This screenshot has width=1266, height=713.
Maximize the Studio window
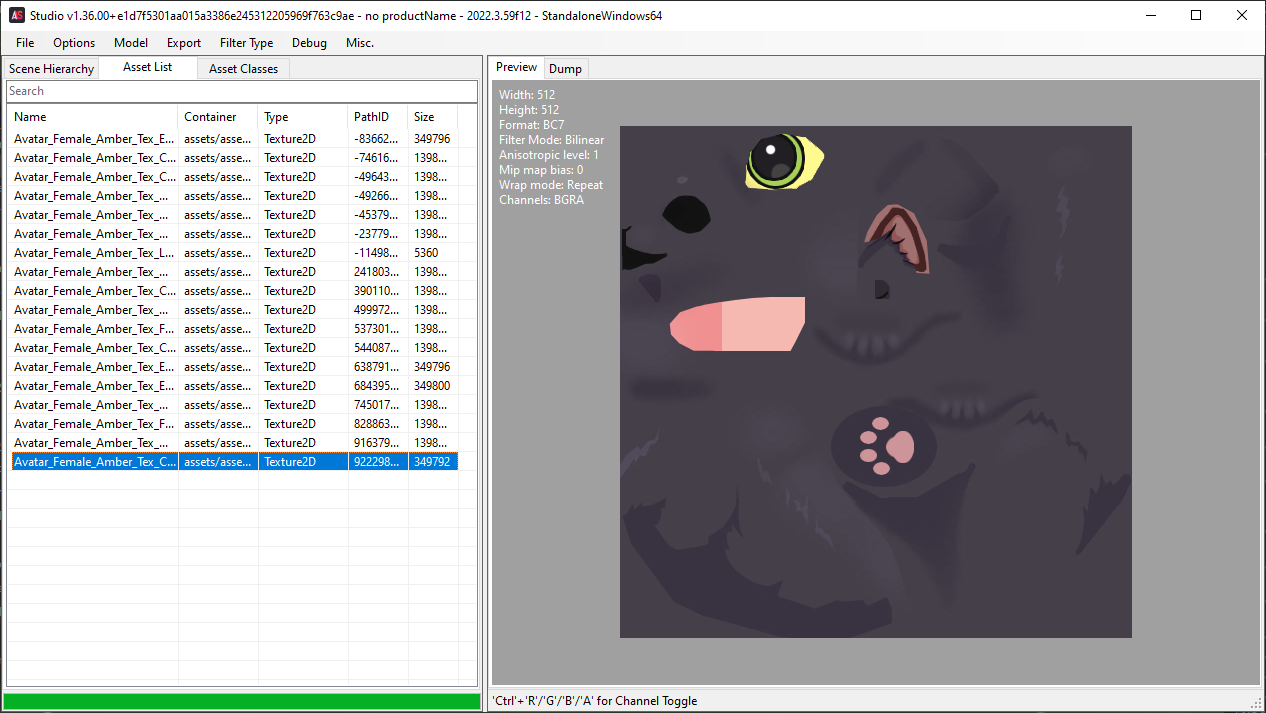pos(1197,15)
